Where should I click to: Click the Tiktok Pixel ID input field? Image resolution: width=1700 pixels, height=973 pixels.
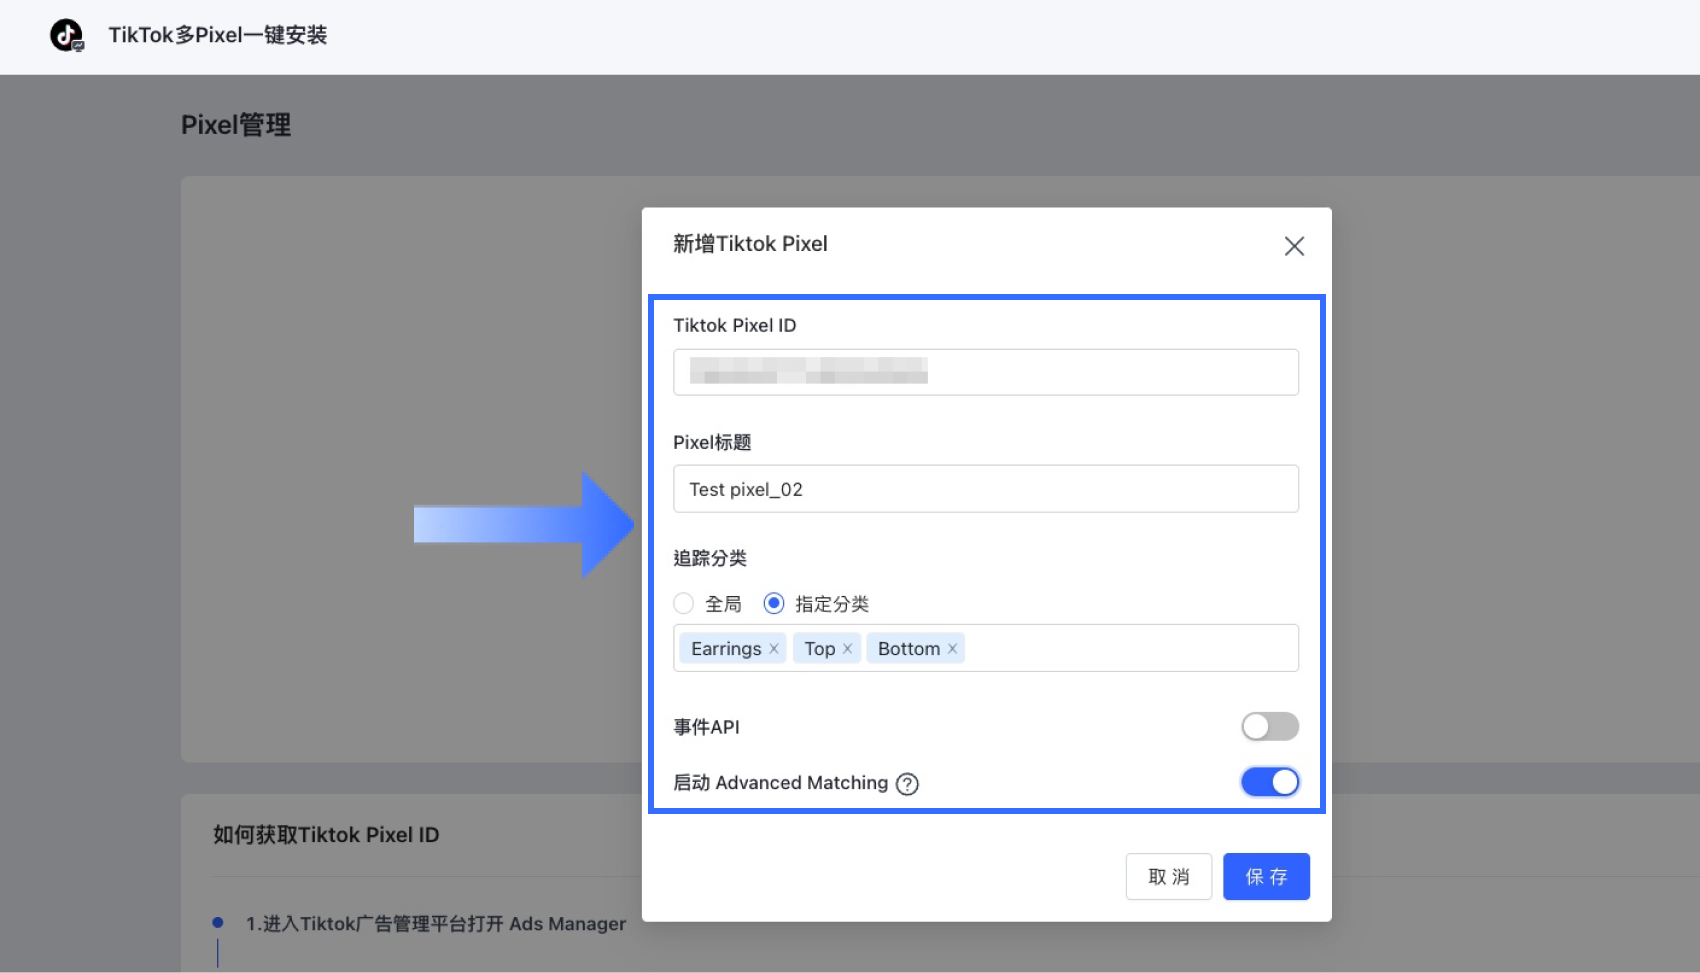(x=986, y=372)
